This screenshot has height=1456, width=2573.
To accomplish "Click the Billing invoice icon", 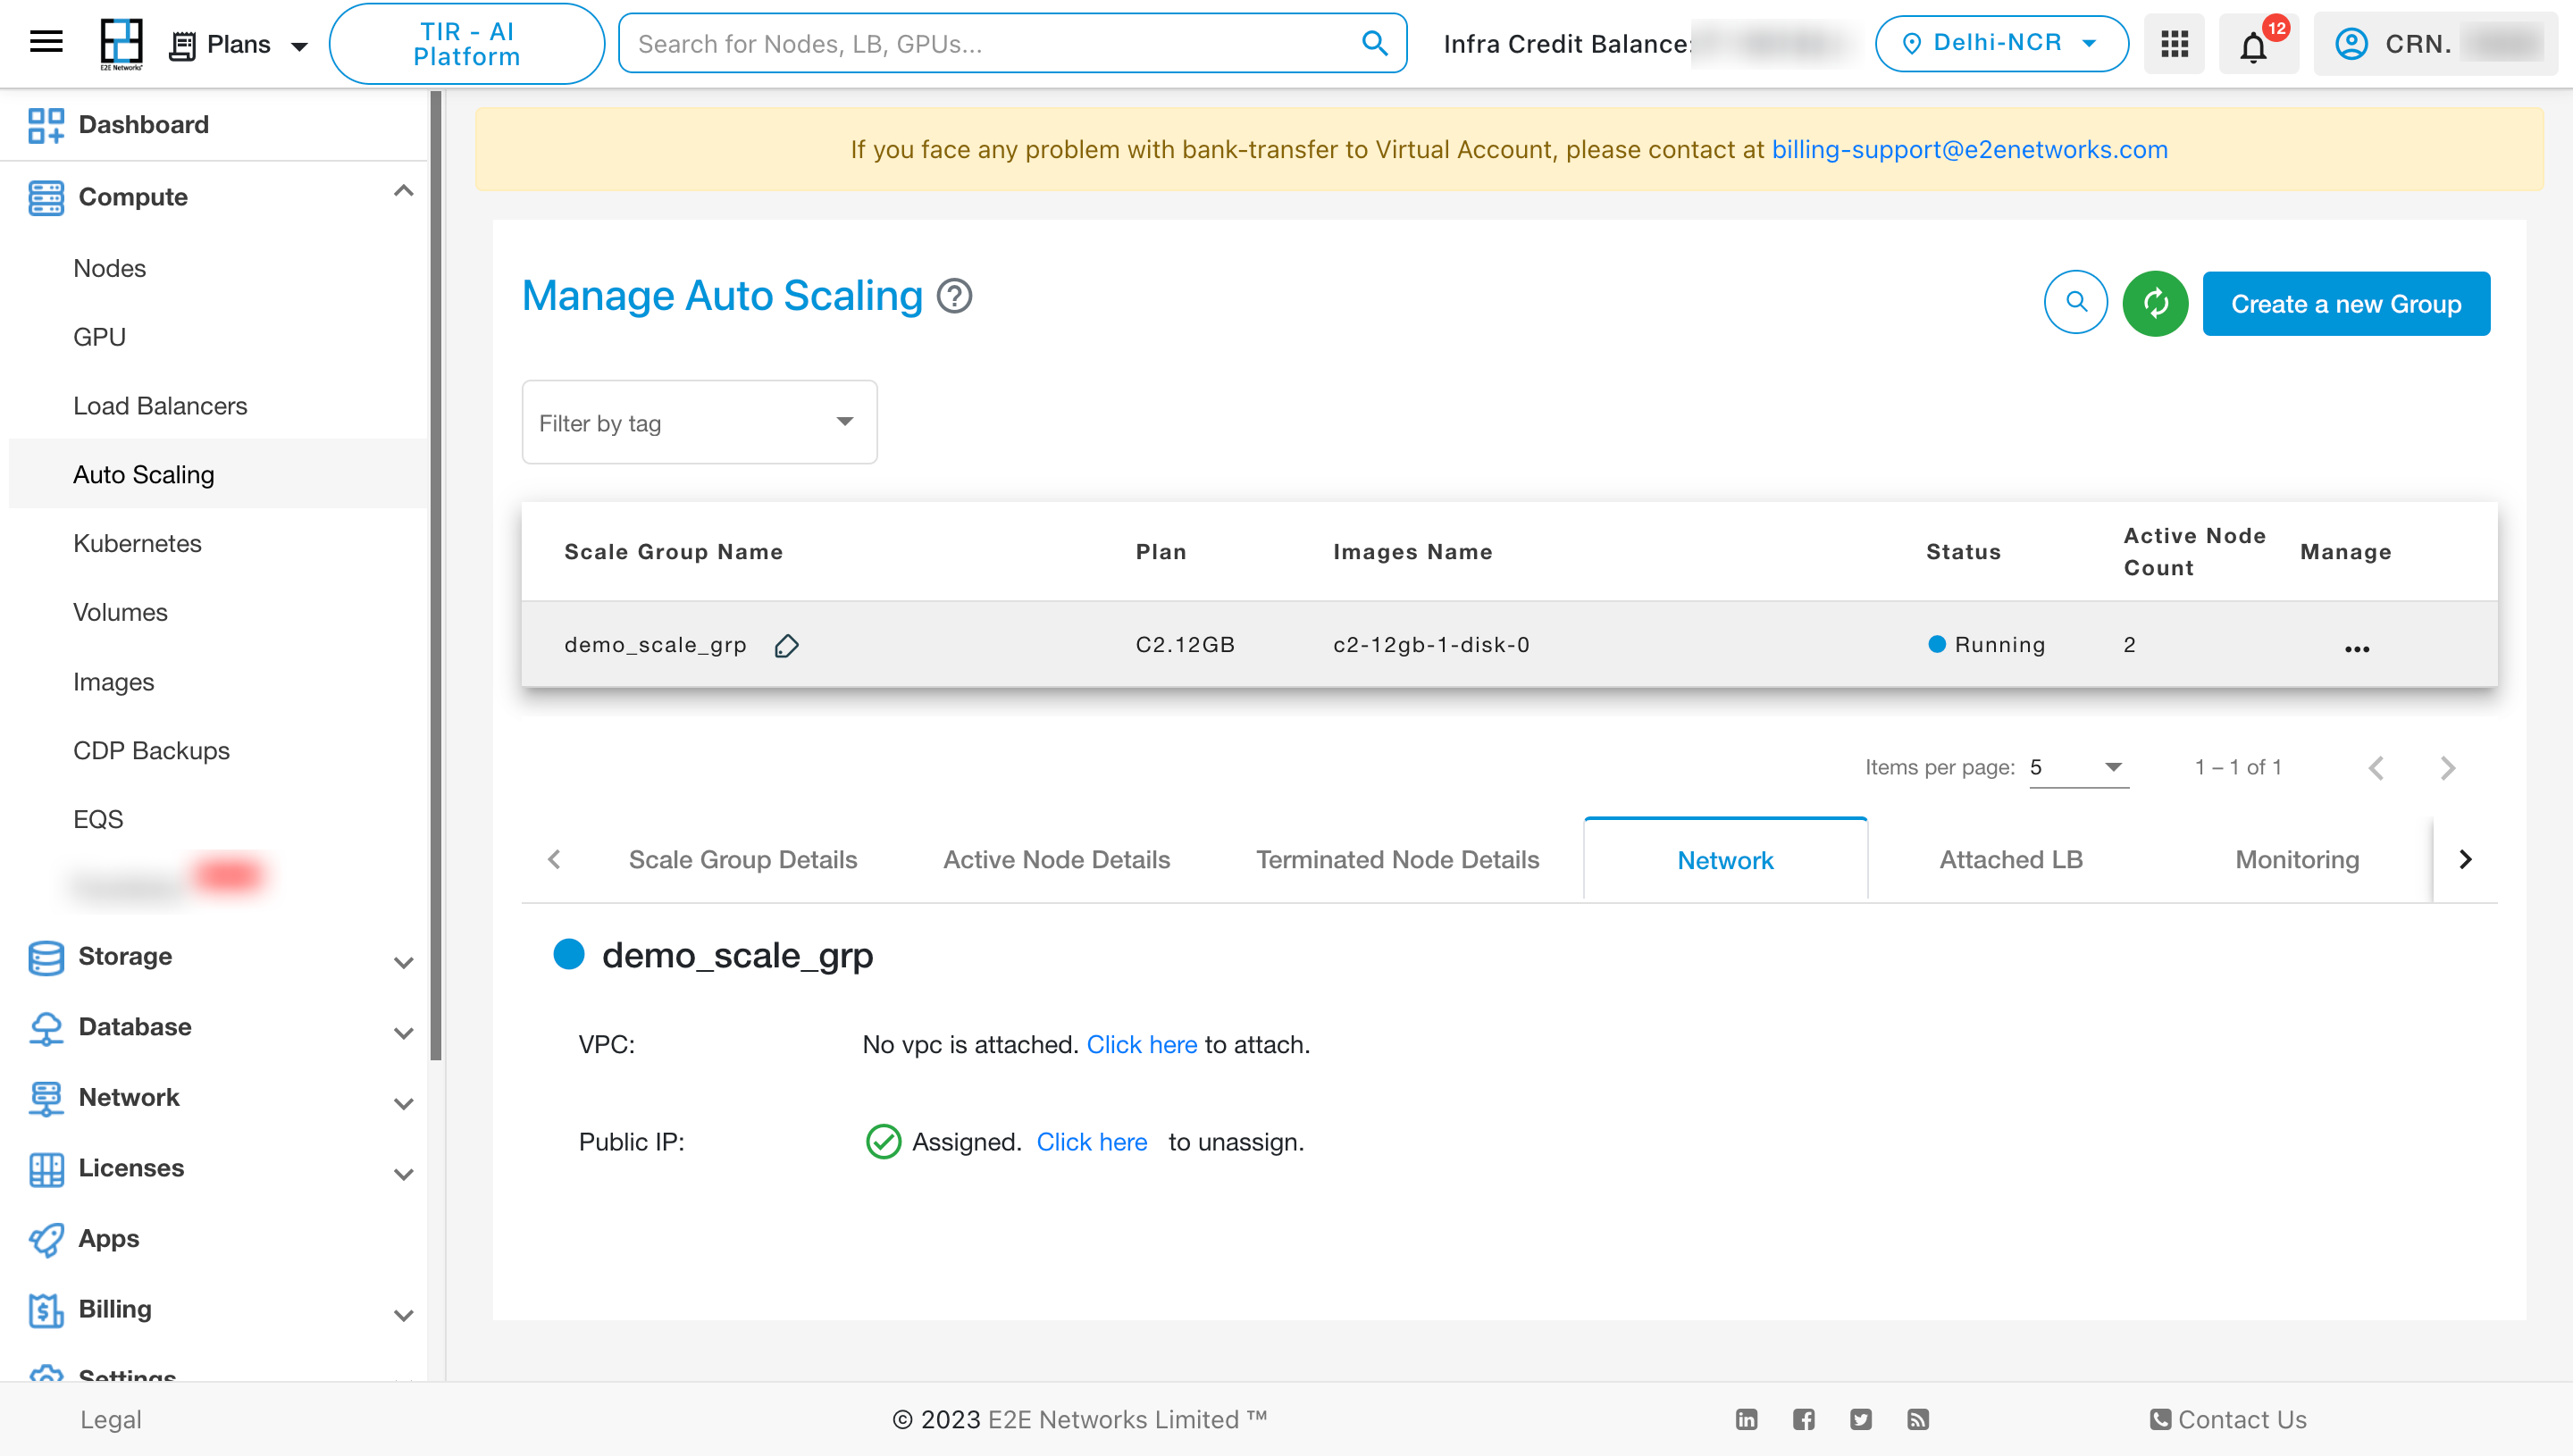I will [46, 1310].
